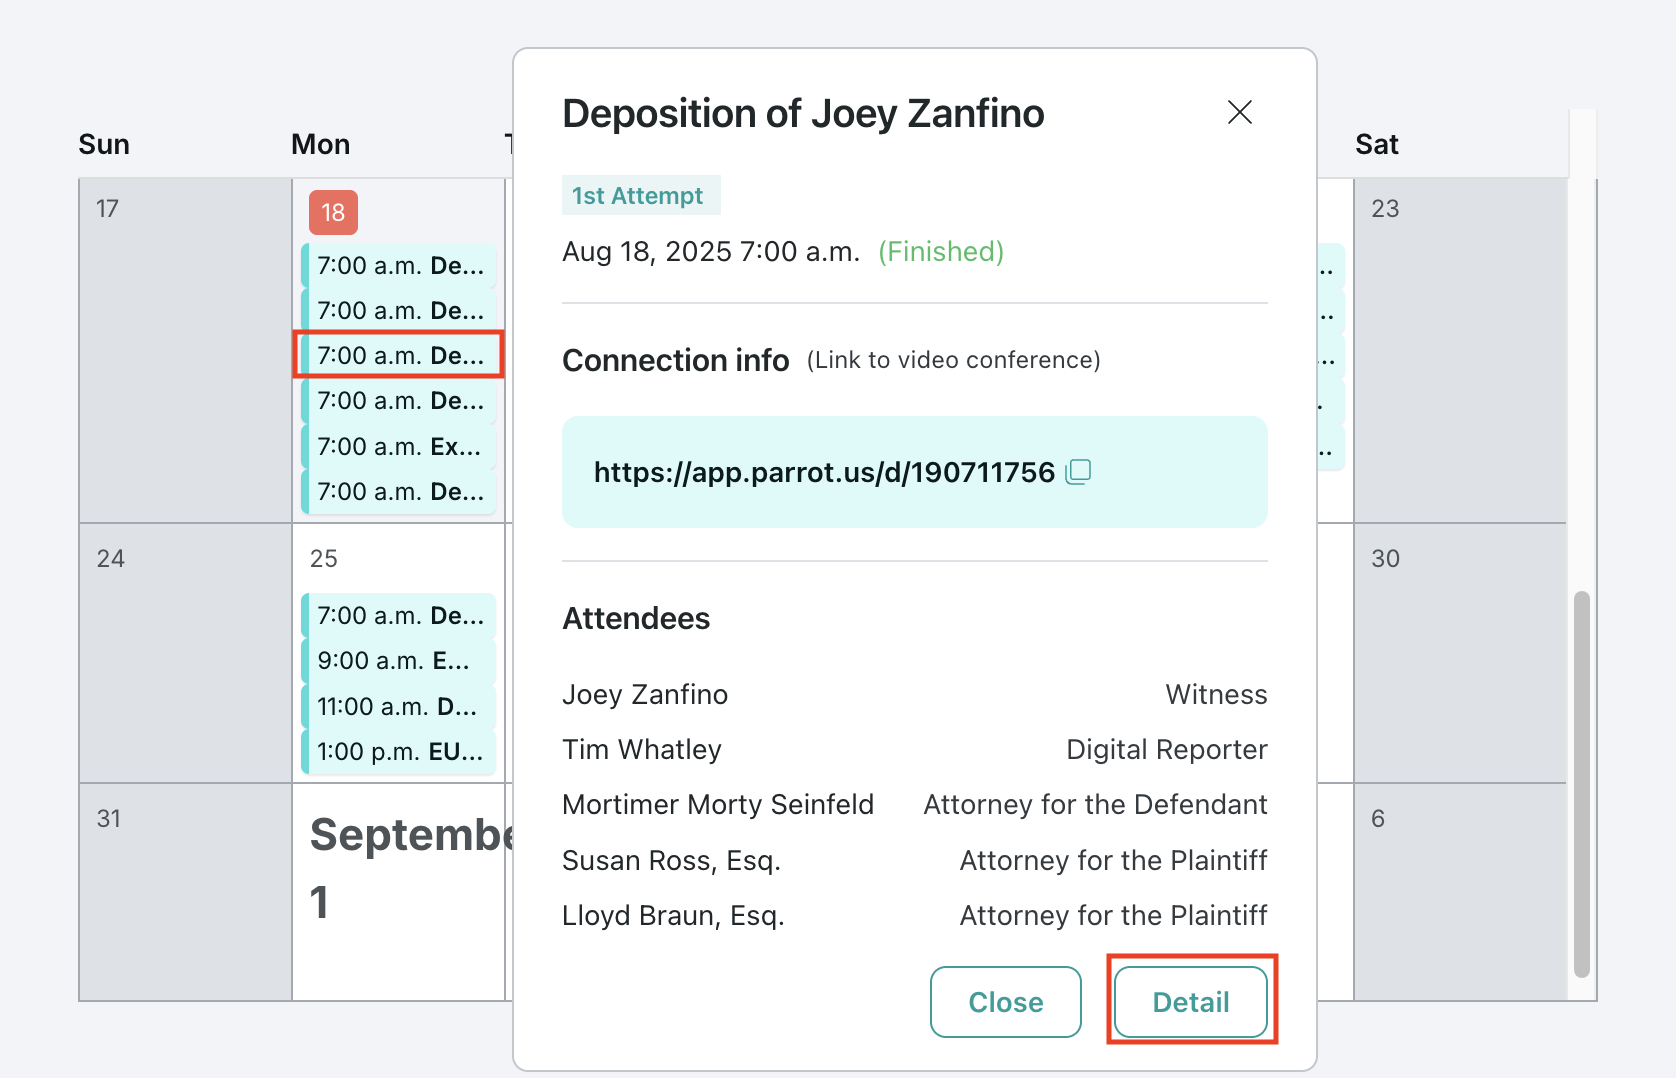Screen dimensions: 1676x1078
Task: Click the 1st Attempt badge
Action: [x=641, y=195]
